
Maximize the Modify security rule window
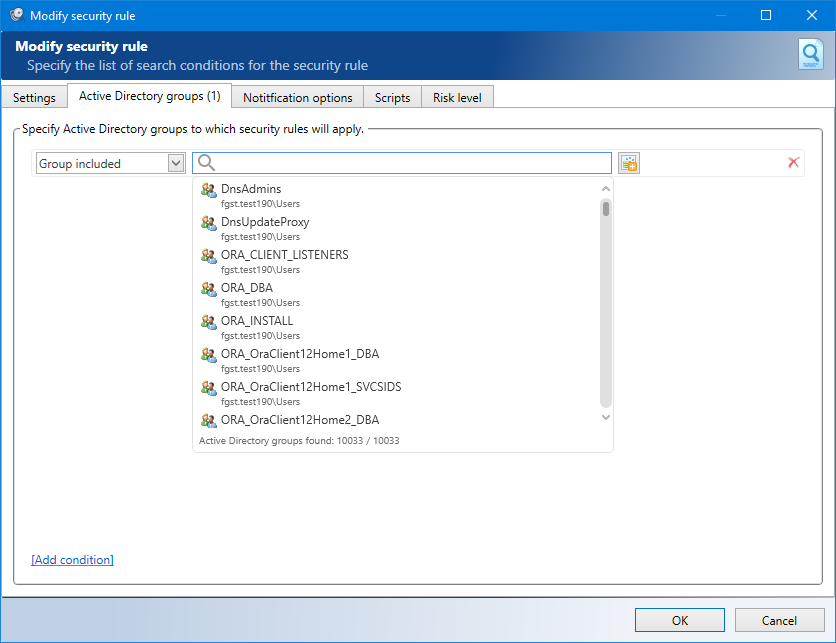(766, 15)
